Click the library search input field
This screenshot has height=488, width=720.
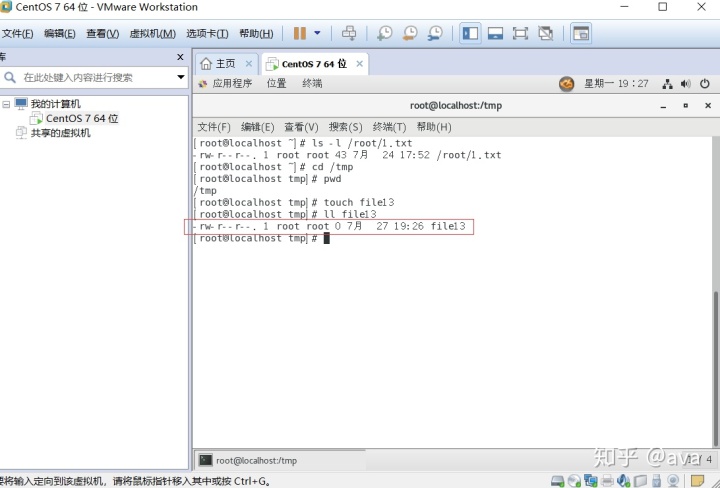(96, 77)
